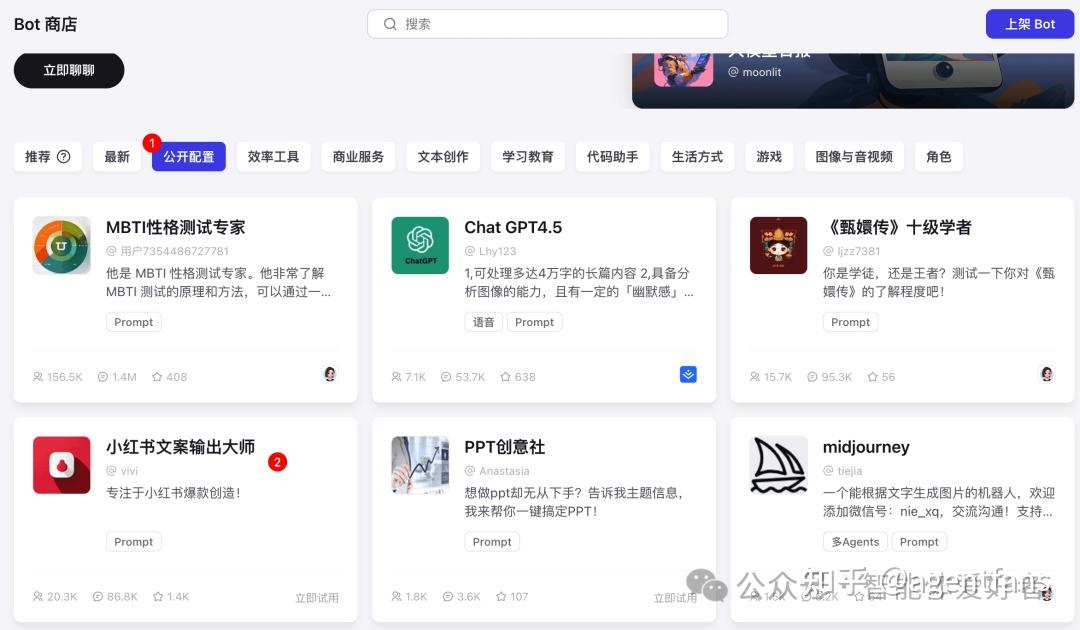Click the 上架 Bot button
This screenshot has width=1080, height=630.
coord(1030,23)
